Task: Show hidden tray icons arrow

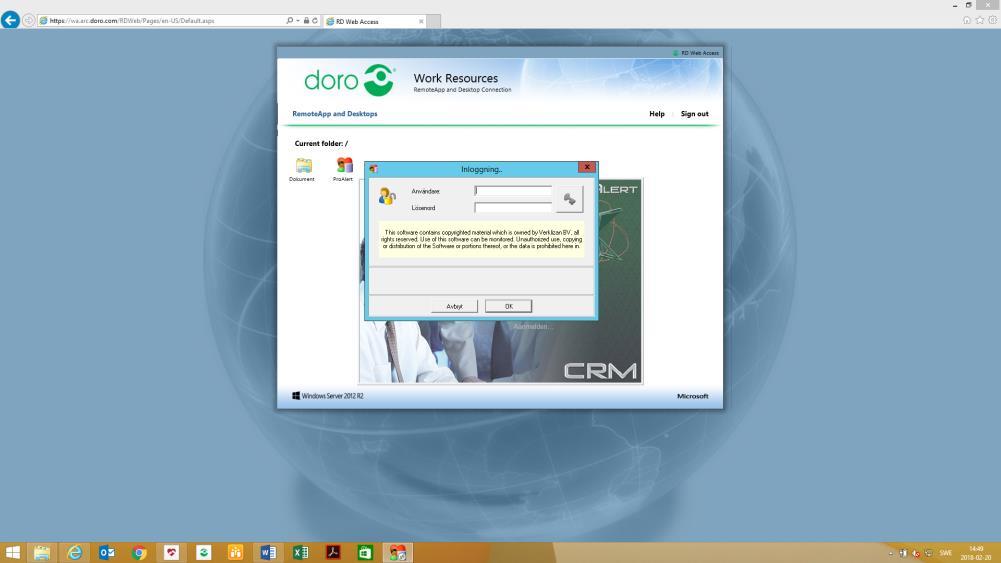Action: [891, 553]
